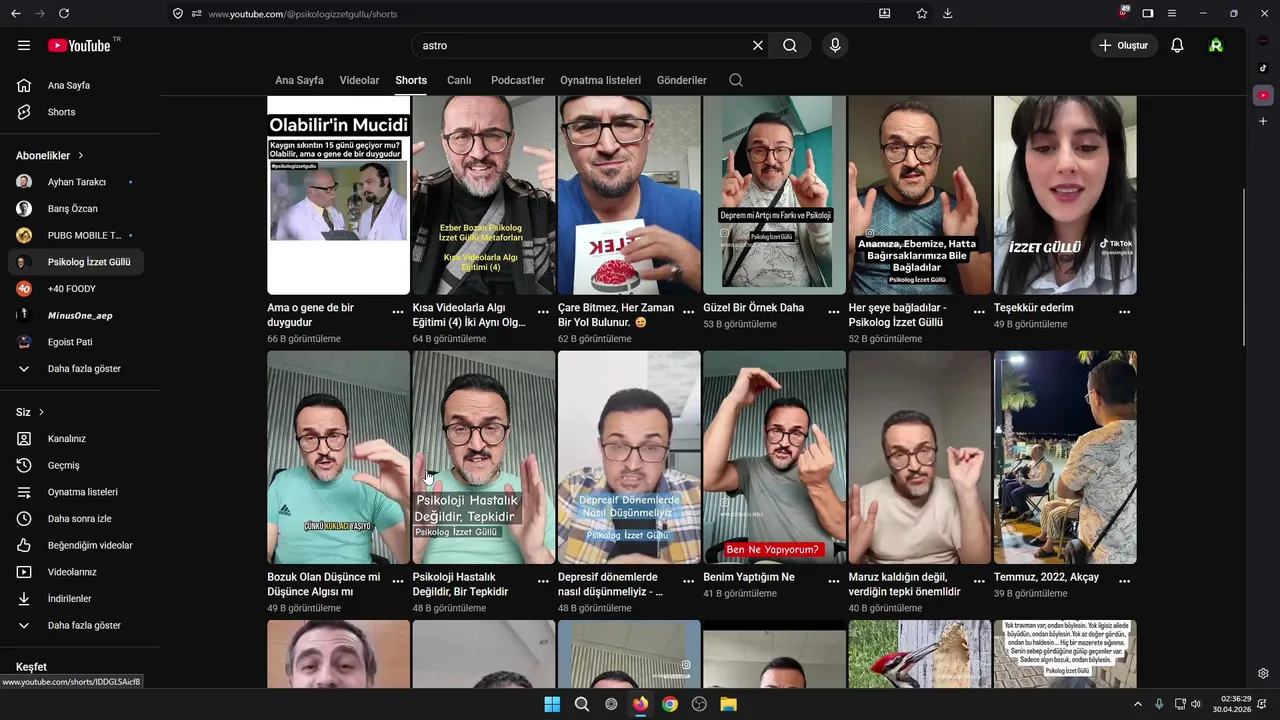Open more options for 'Benim Yaptığım Ne'

834,581
